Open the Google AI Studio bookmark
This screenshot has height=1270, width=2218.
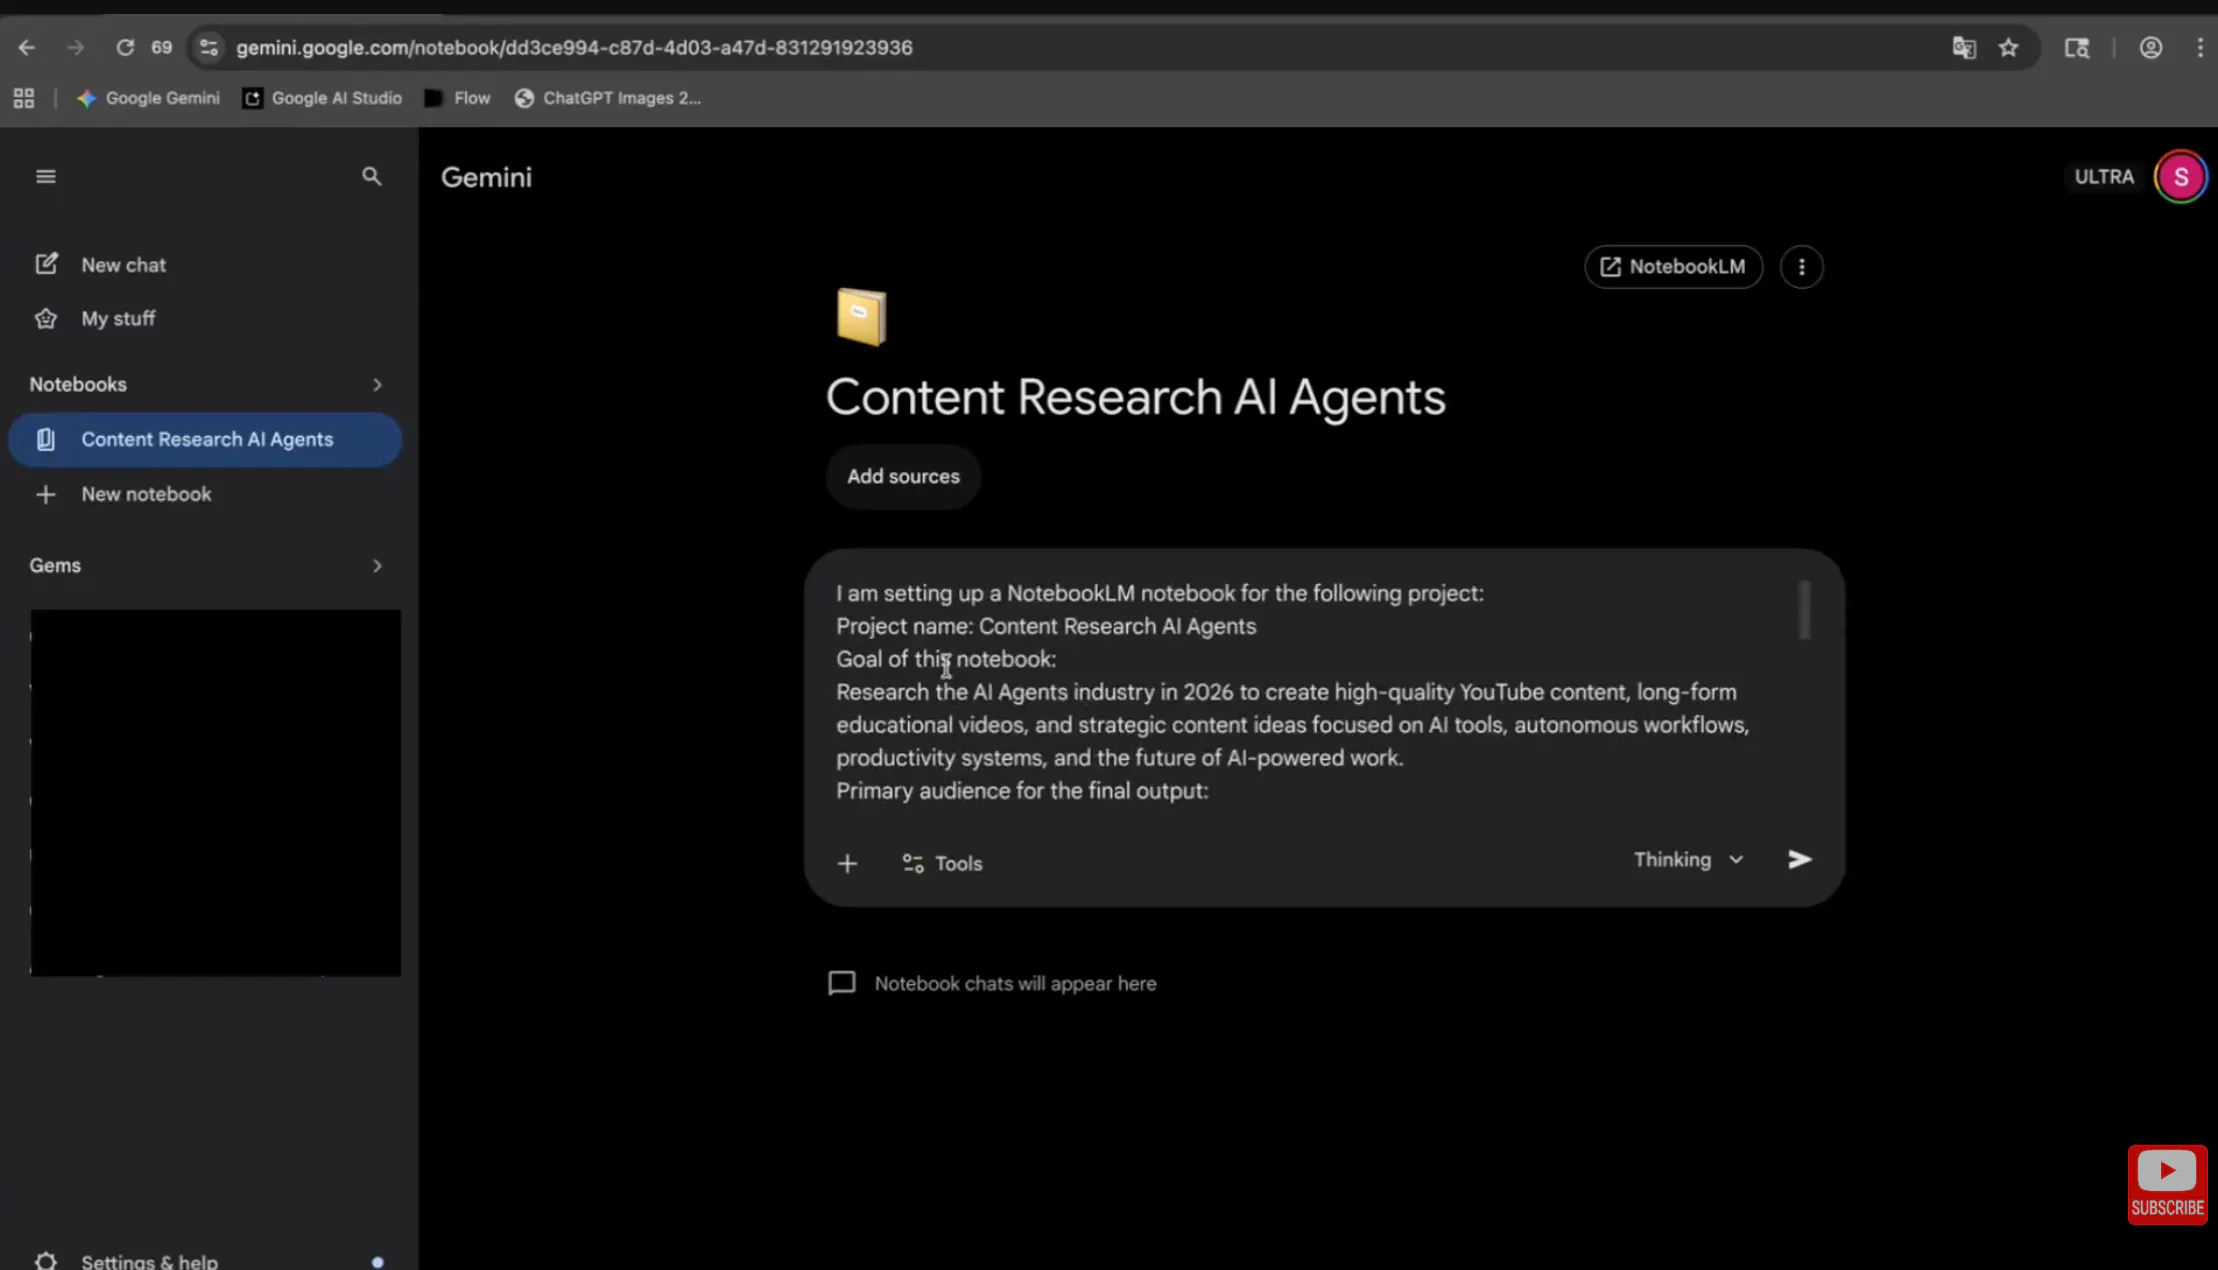(x=322, y=98)
